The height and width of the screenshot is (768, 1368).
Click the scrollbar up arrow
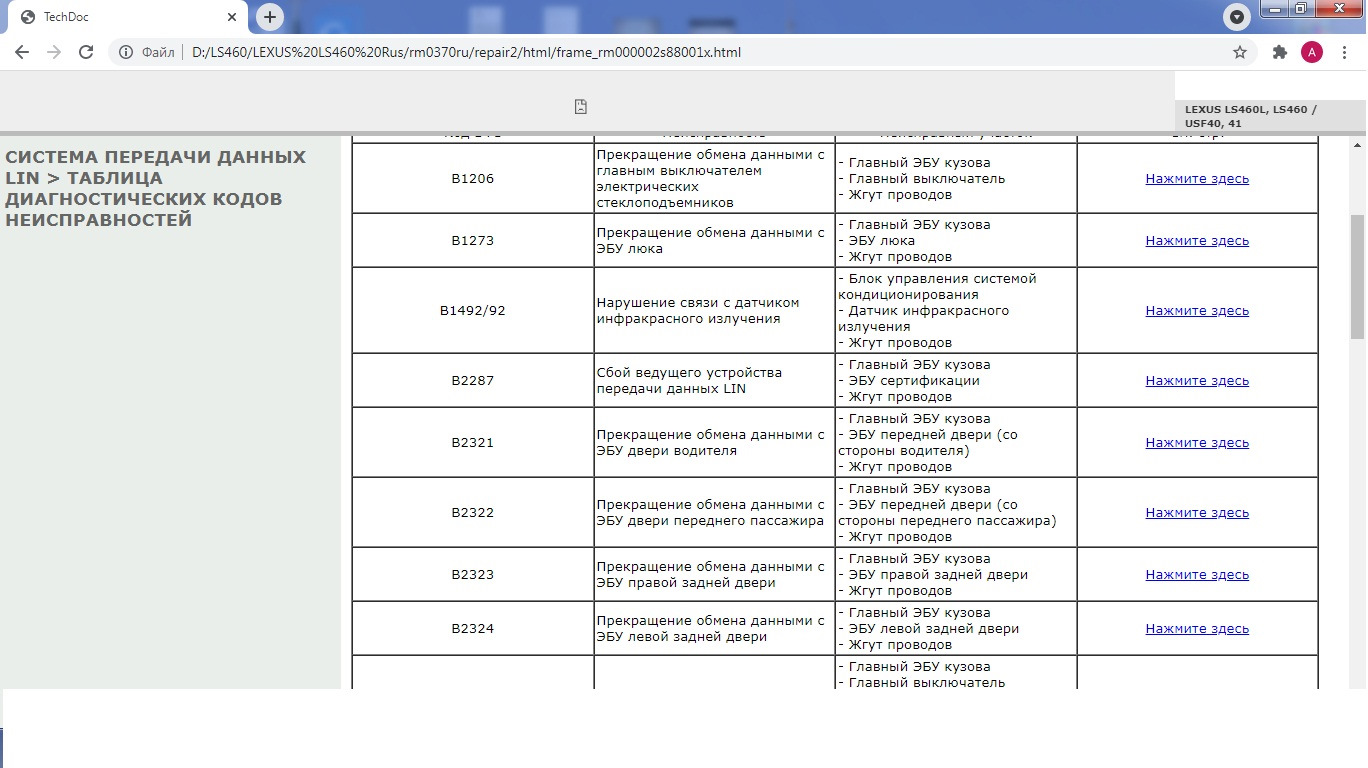(1357, 145)
